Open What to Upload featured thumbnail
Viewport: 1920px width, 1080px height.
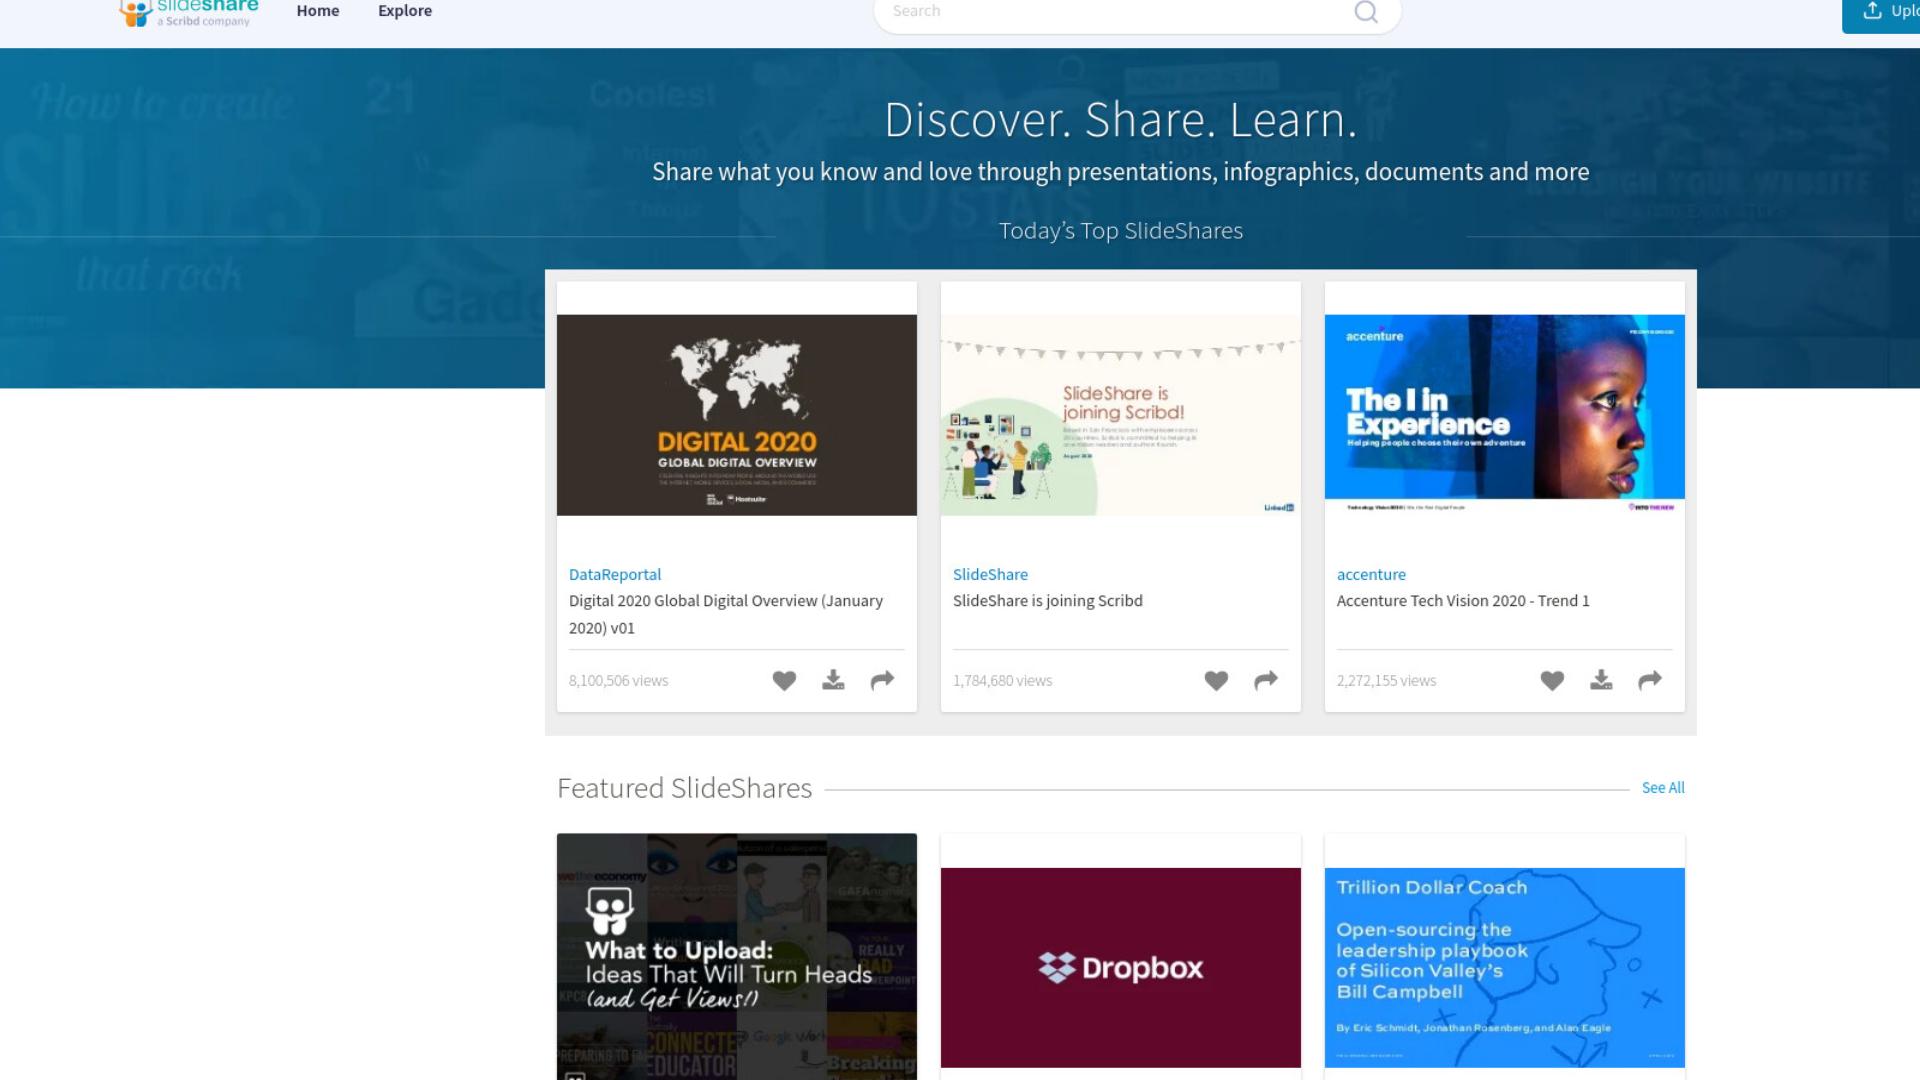(x=737, y=957)
